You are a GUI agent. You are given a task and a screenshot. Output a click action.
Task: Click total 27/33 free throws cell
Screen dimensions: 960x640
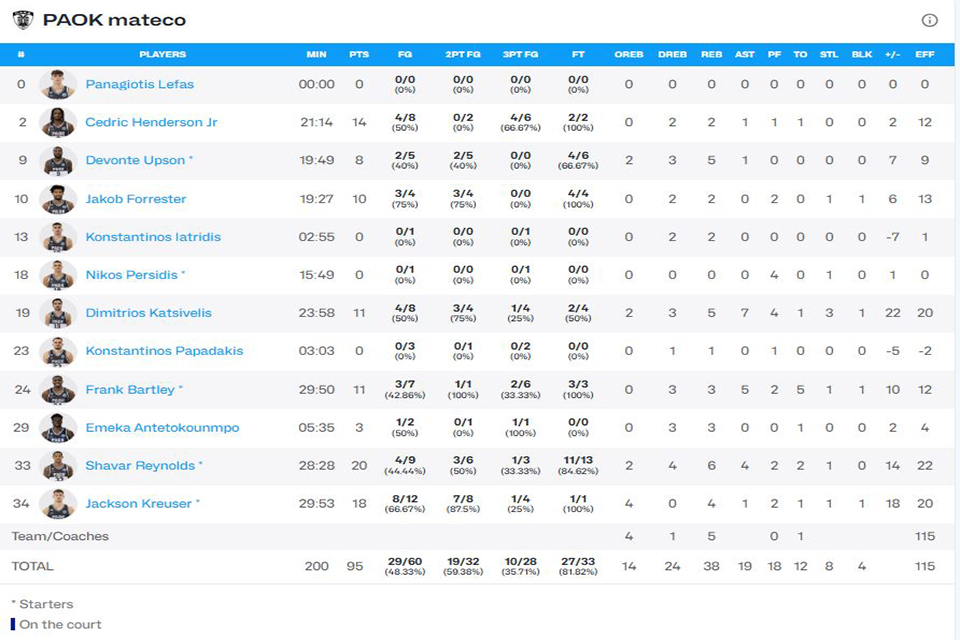[x=578, y=566]
